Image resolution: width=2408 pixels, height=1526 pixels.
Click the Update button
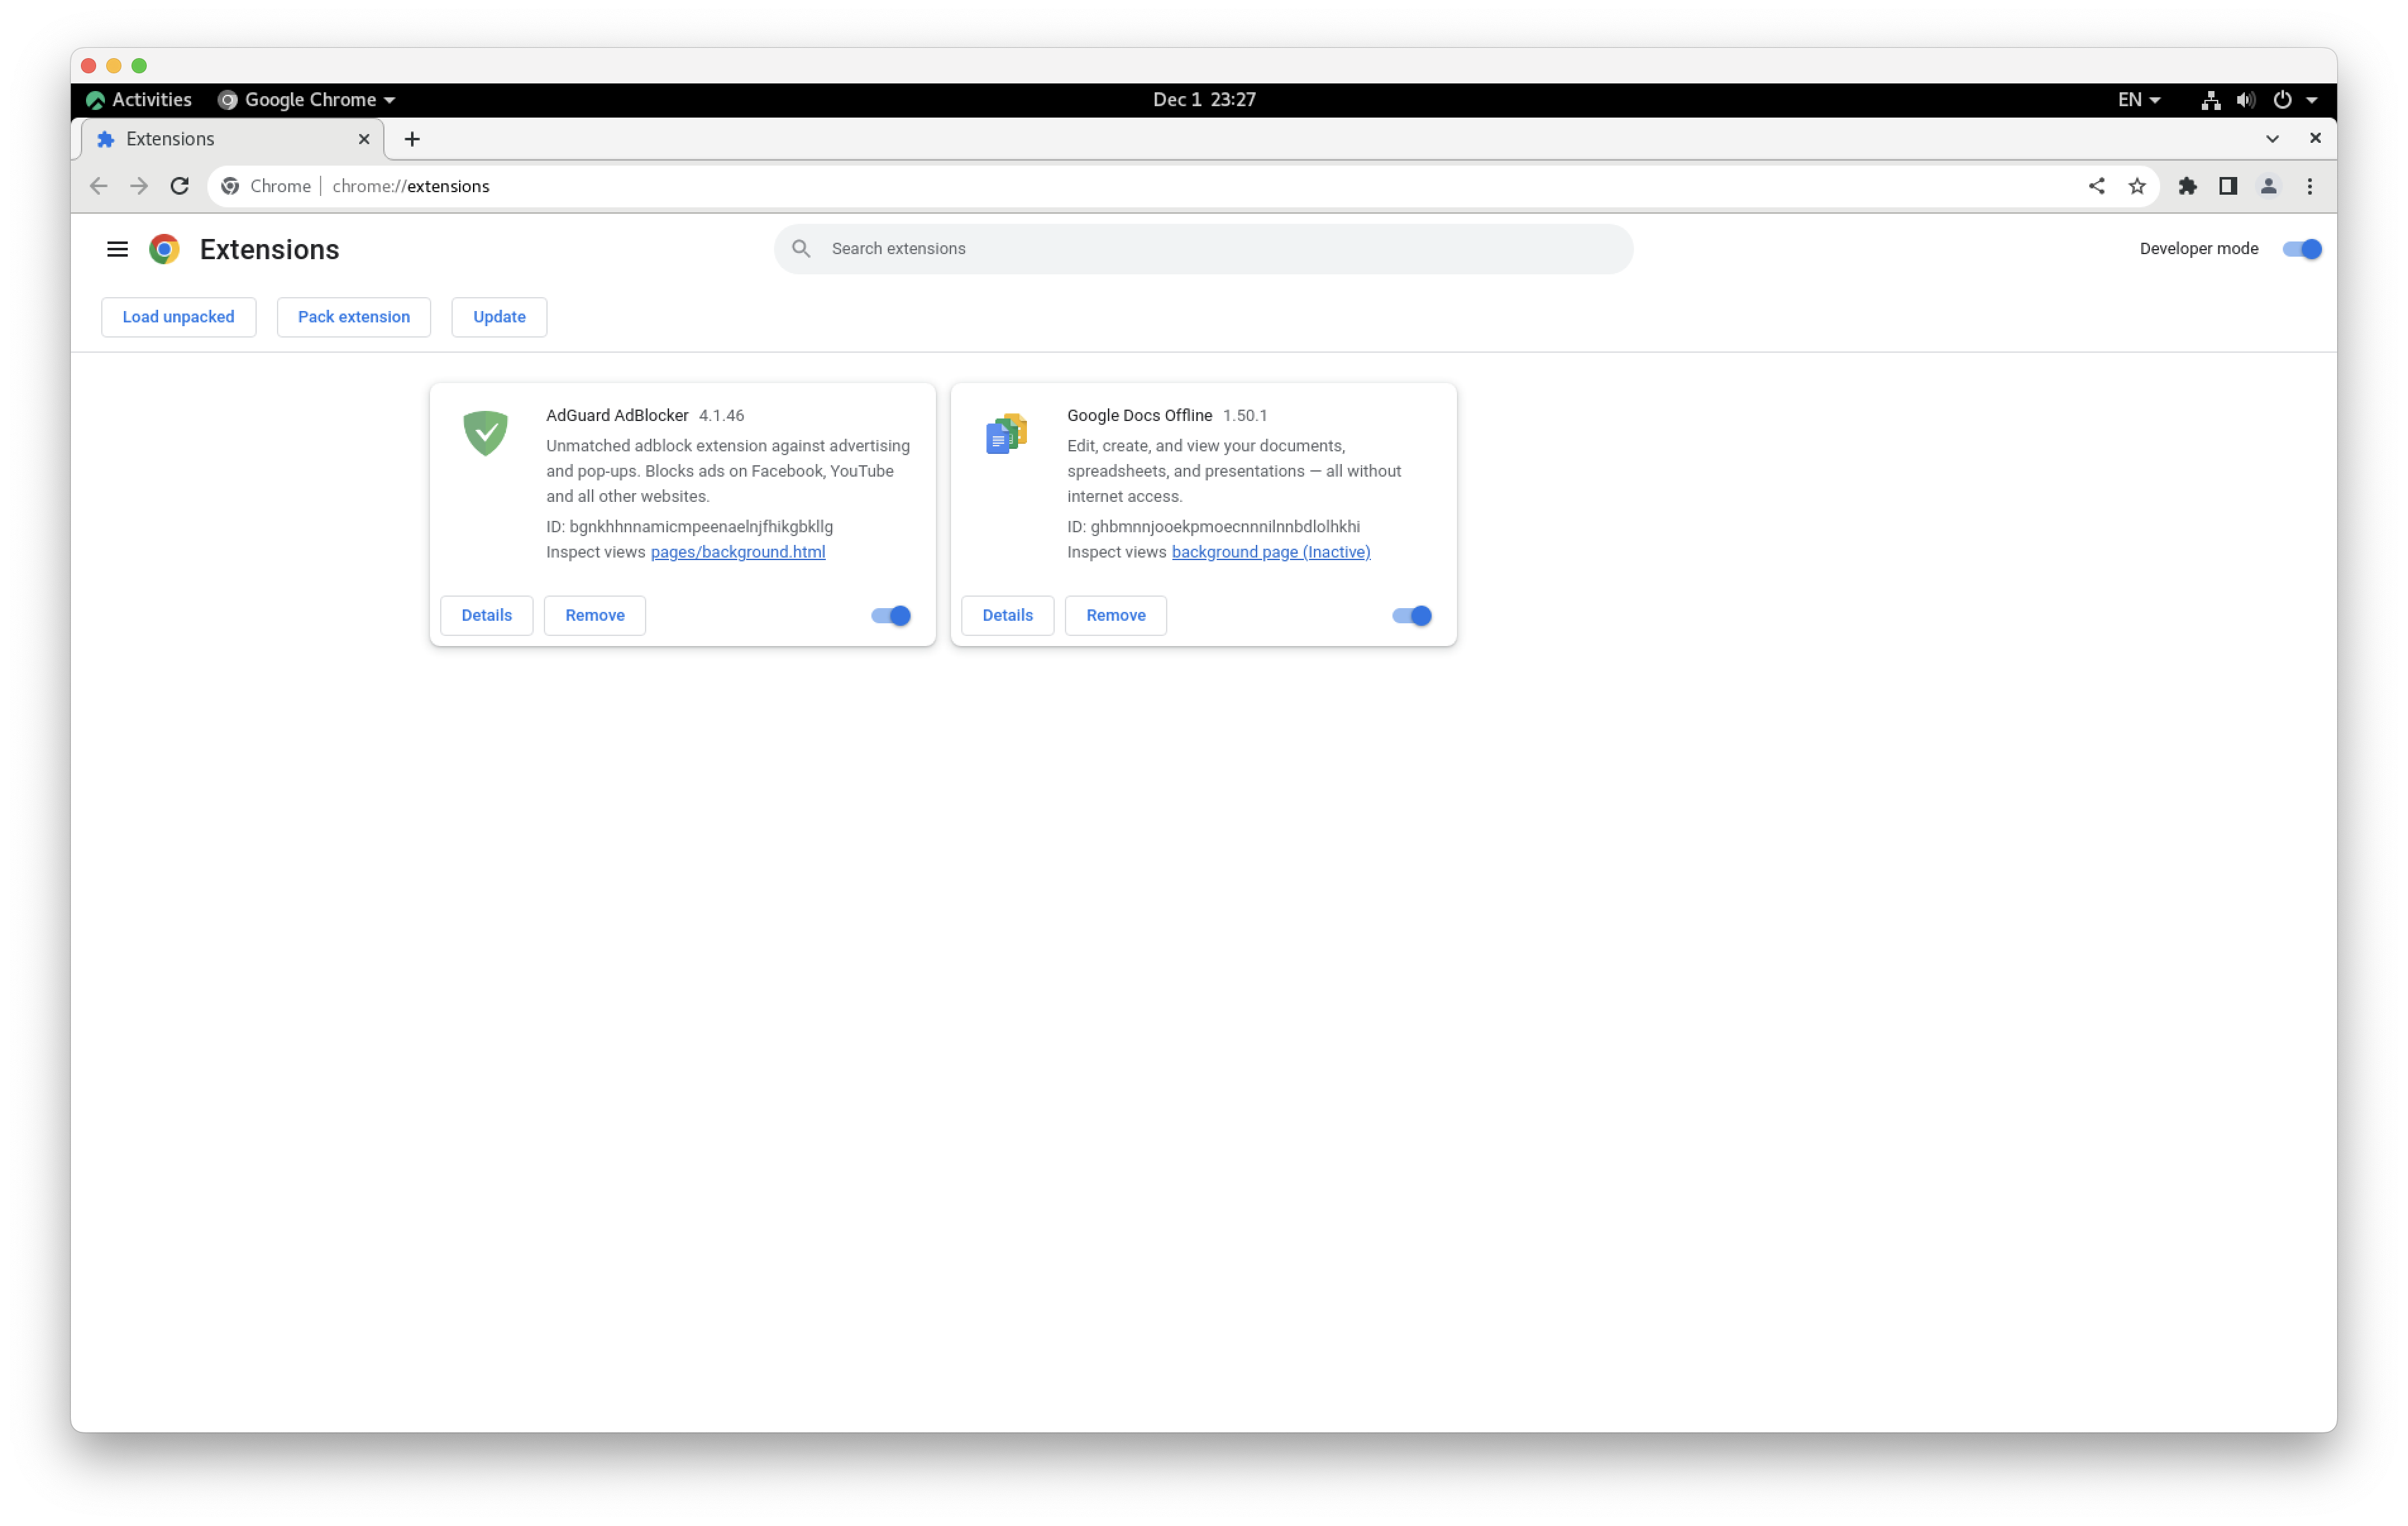click(499, 317)
